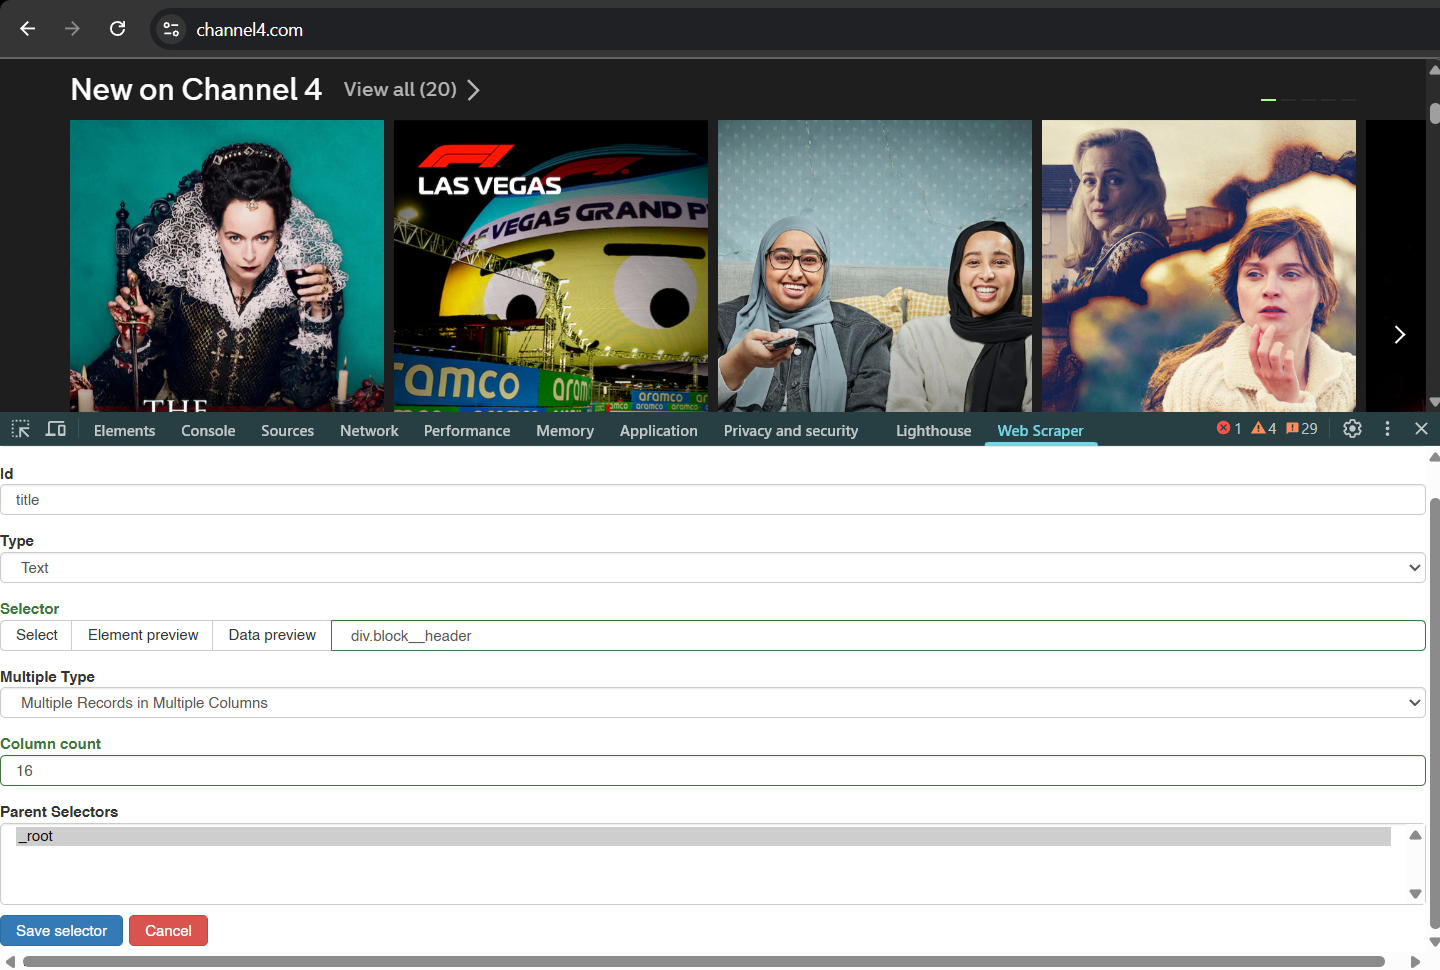Screen dimensions: 1440x970
Task: Open the Multiple Type dropdown
Action: [712, 703]
